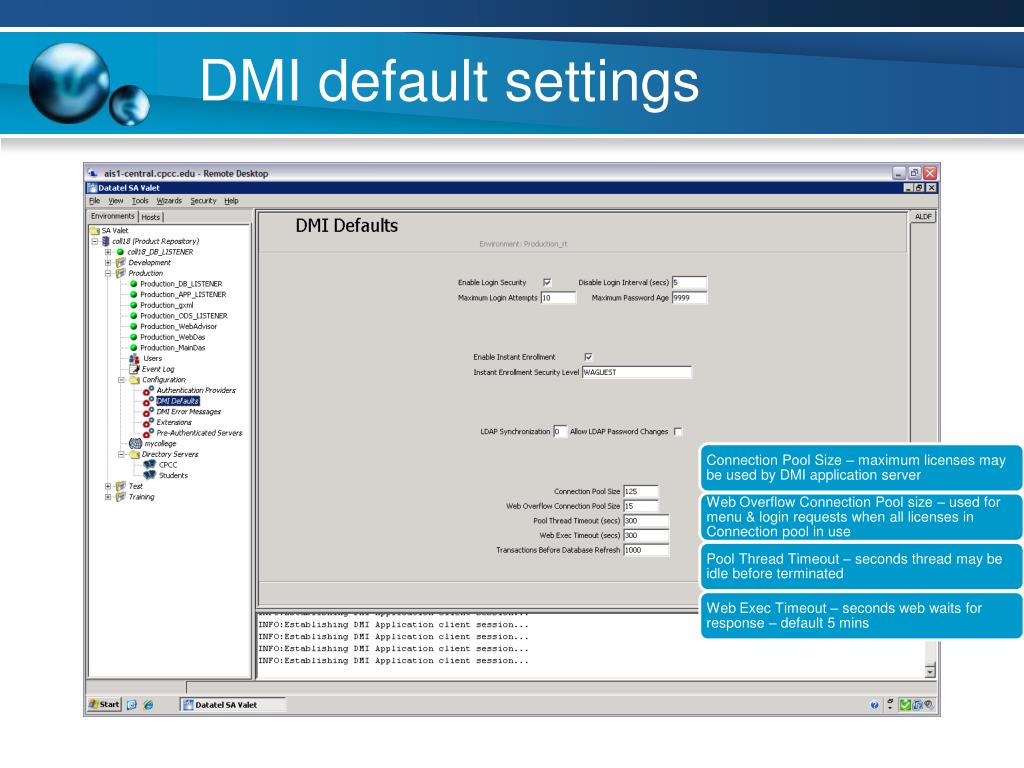Click the Configuration folder icon
1024x768 pixels.
point(135,379)
